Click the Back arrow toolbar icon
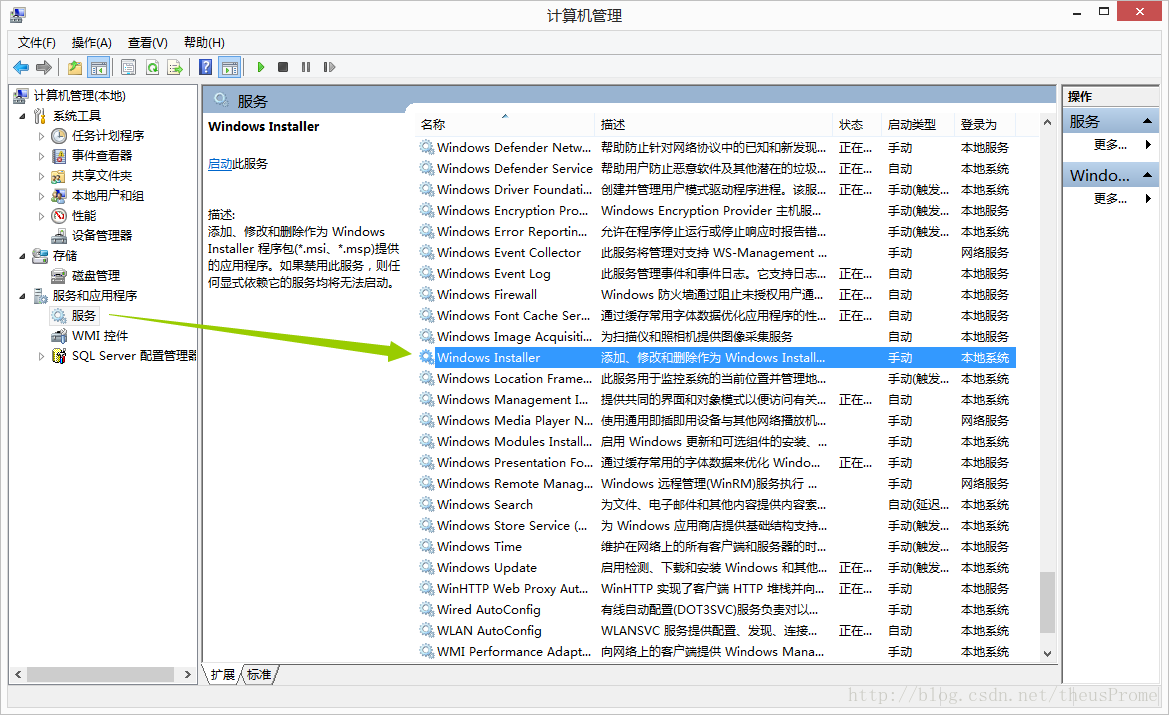Image resolution: width=1169 pixels, height=715 pixels. coord(21,67)
